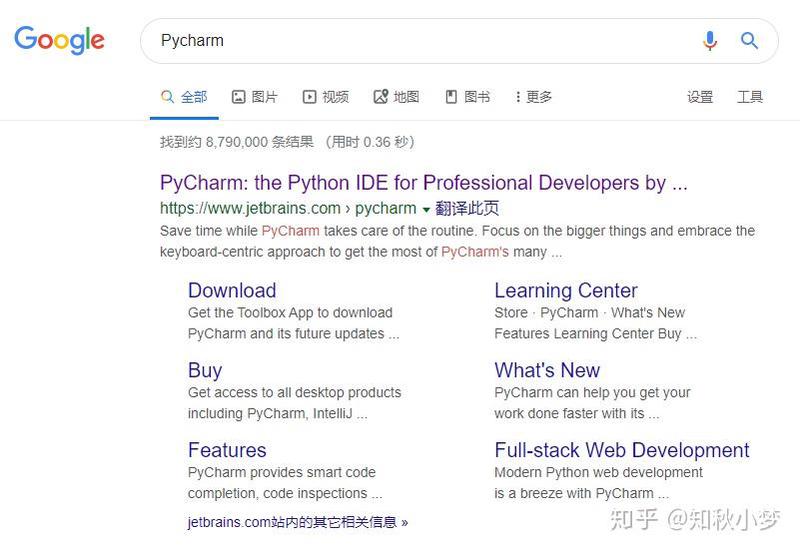
Task: Open Full-stack Web Development sitelink
Action: 621,450
